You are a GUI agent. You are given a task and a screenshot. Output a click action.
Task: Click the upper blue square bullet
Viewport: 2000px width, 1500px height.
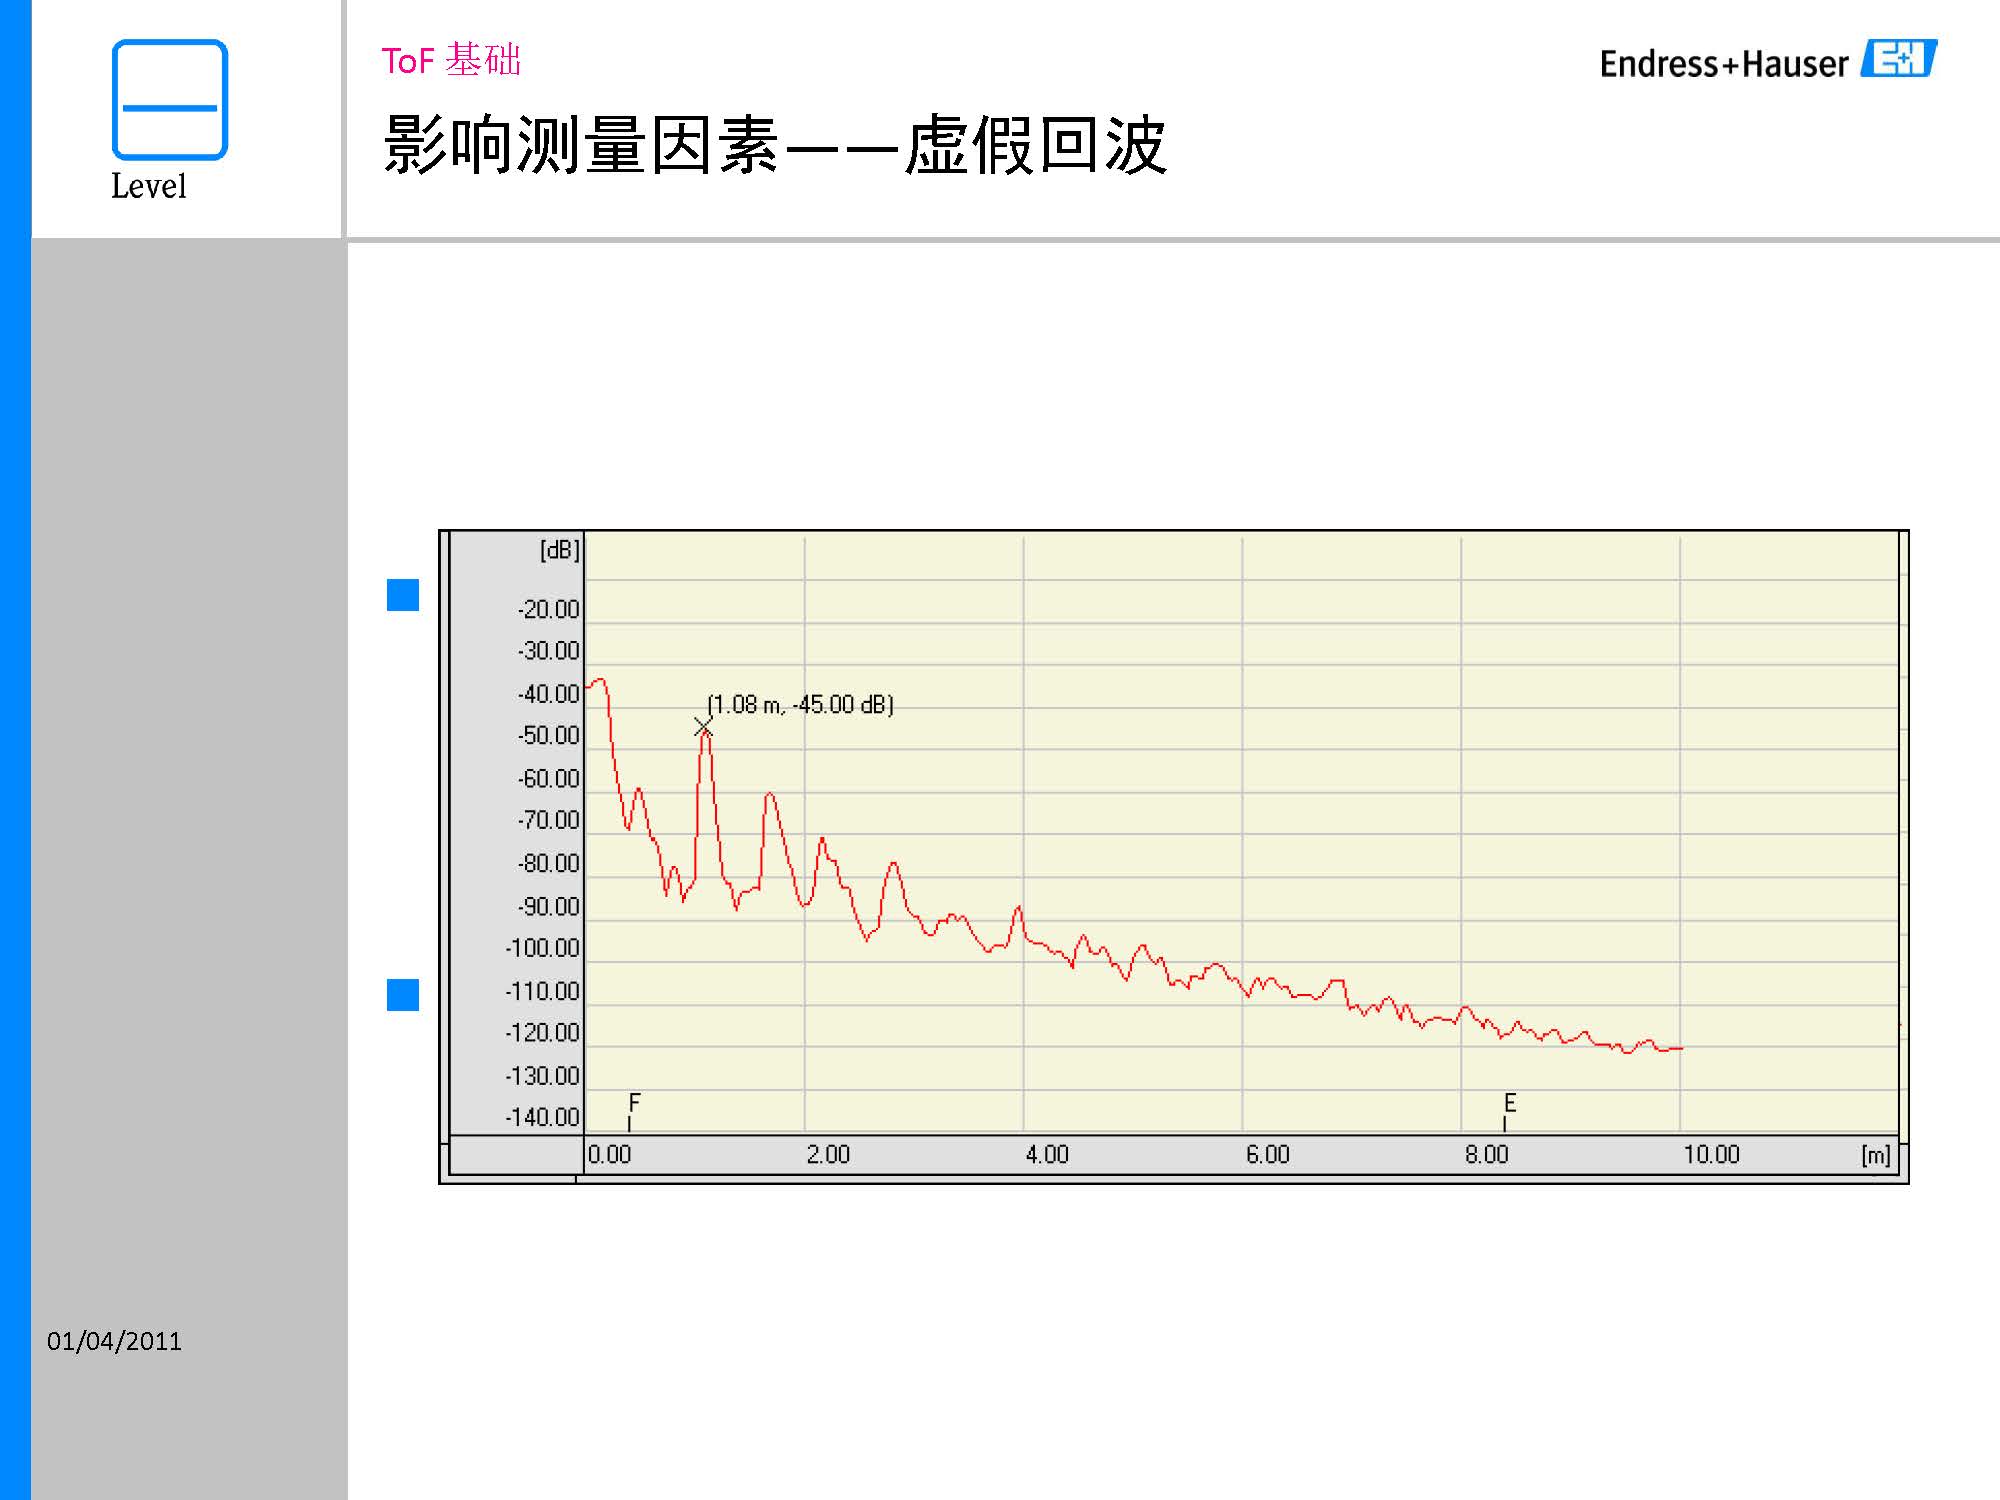403,595
